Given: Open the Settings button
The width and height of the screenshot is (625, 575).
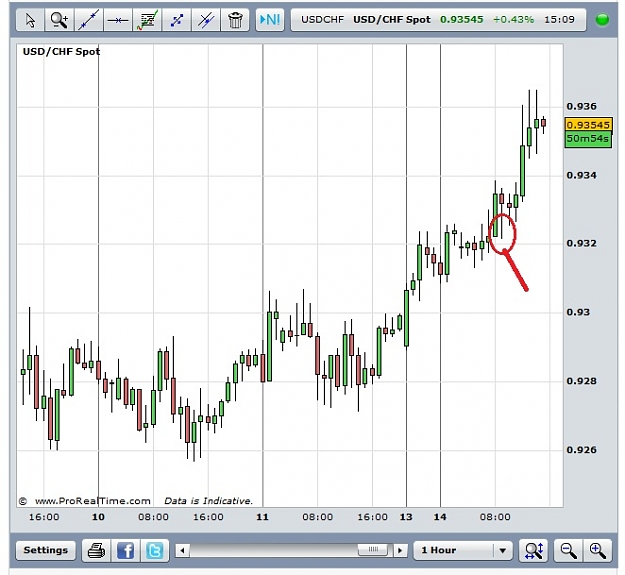Looking at the screenshot, I should (45, 550).
